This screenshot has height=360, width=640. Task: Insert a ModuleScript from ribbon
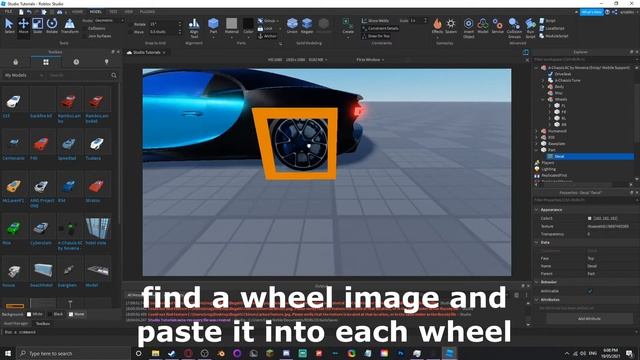(553, 36)
